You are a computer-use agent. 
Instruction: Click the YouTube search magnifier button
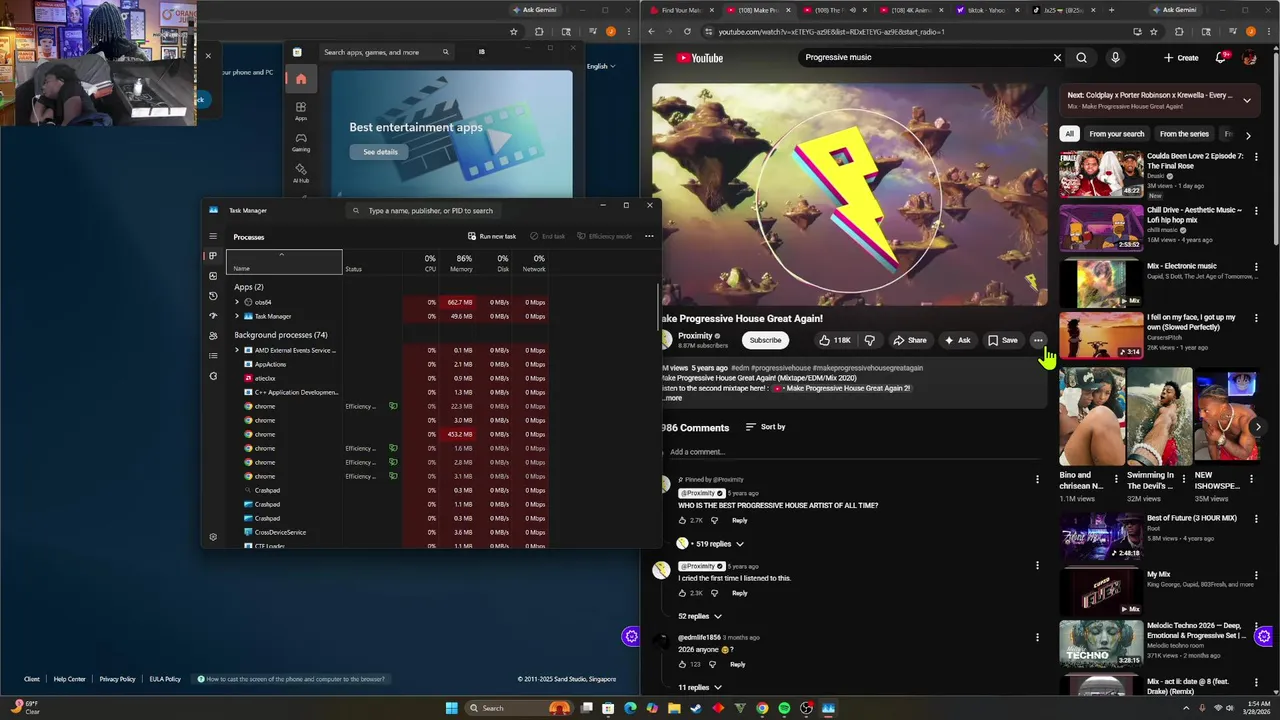tap(1081, 57)
